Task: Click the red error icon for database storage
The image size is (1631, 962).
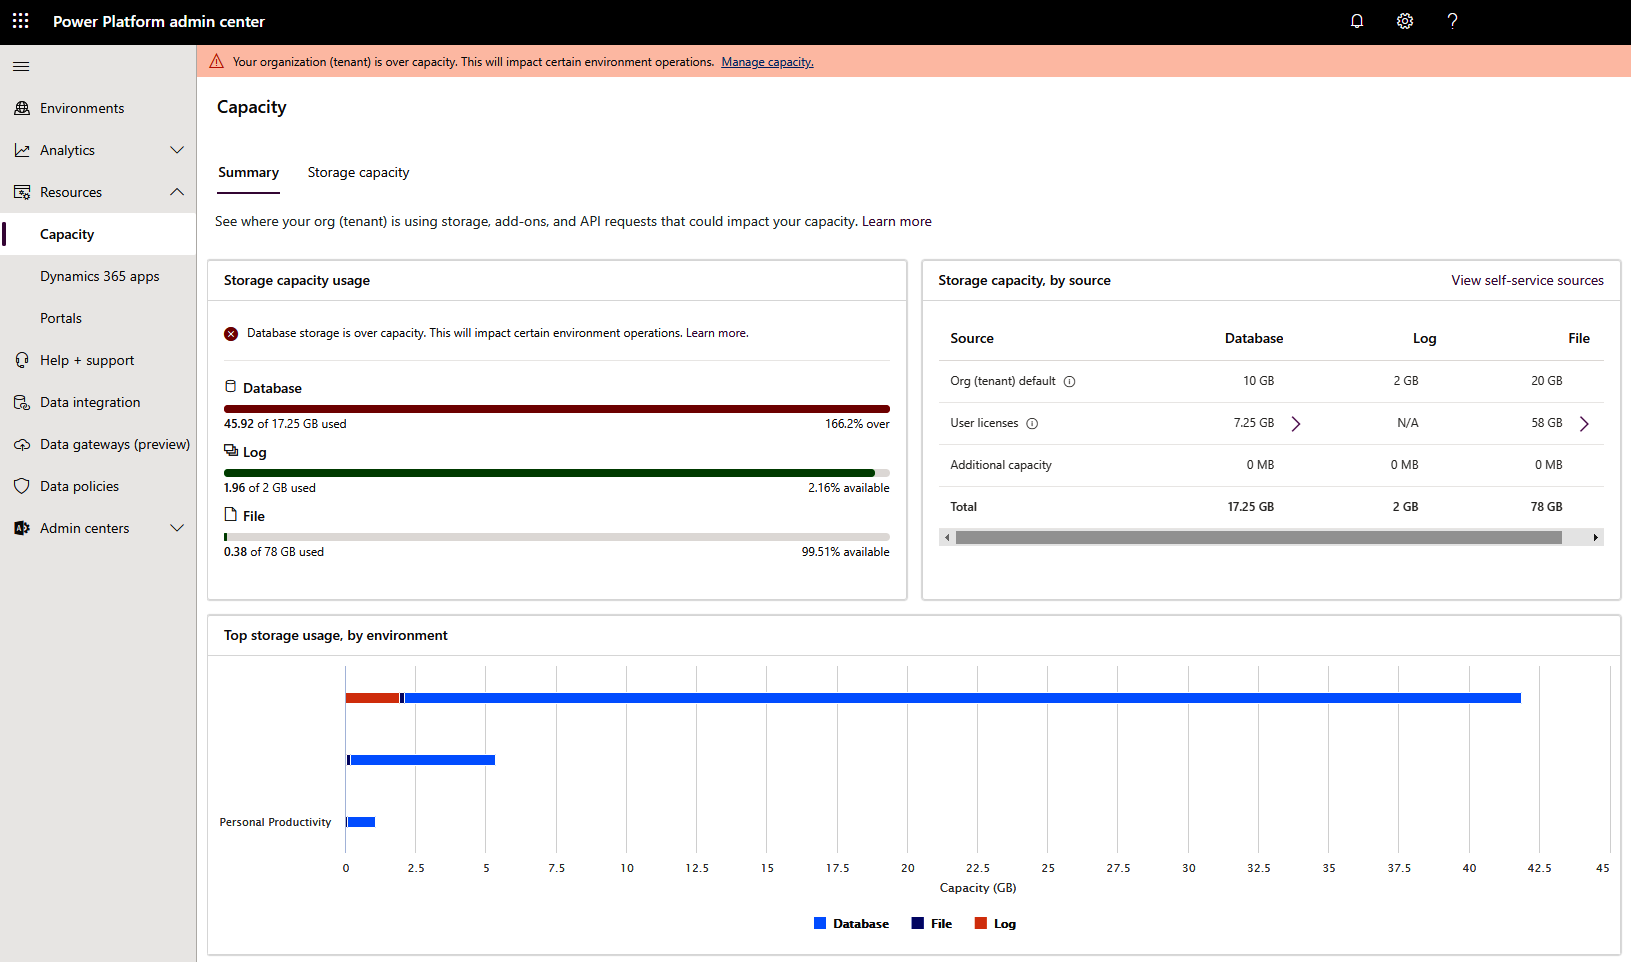Action: pos(231,334)
